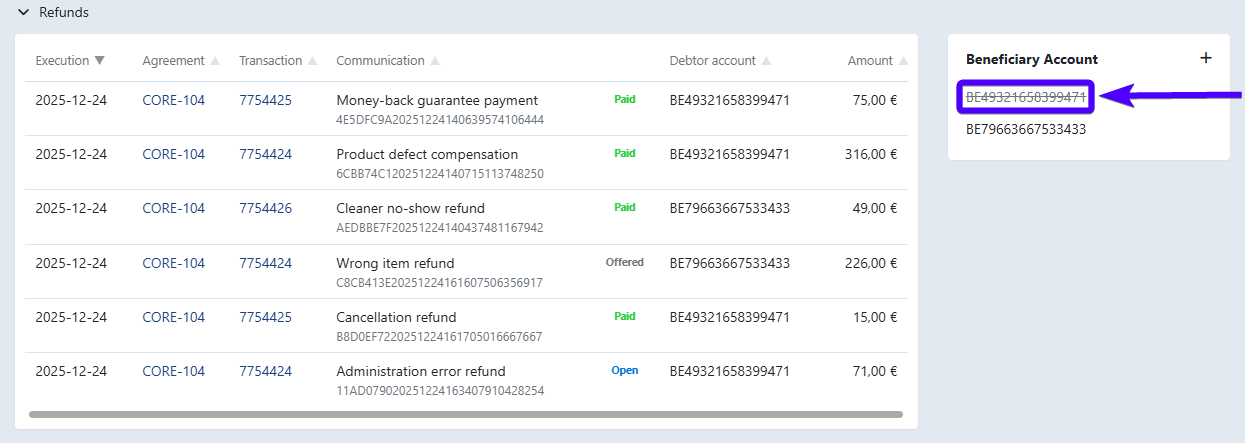
Task: Sort by Communication column arrow
Action: point(435,61)
